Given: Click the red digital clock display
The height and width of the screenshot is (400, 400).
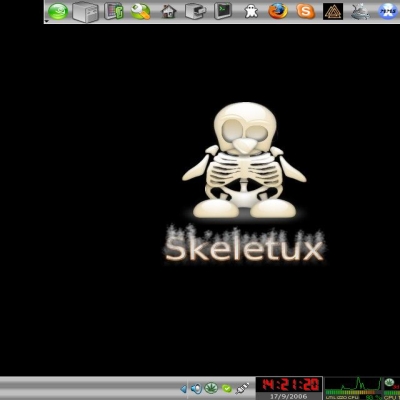Looking at the screenshot, I should pos(289,385).
